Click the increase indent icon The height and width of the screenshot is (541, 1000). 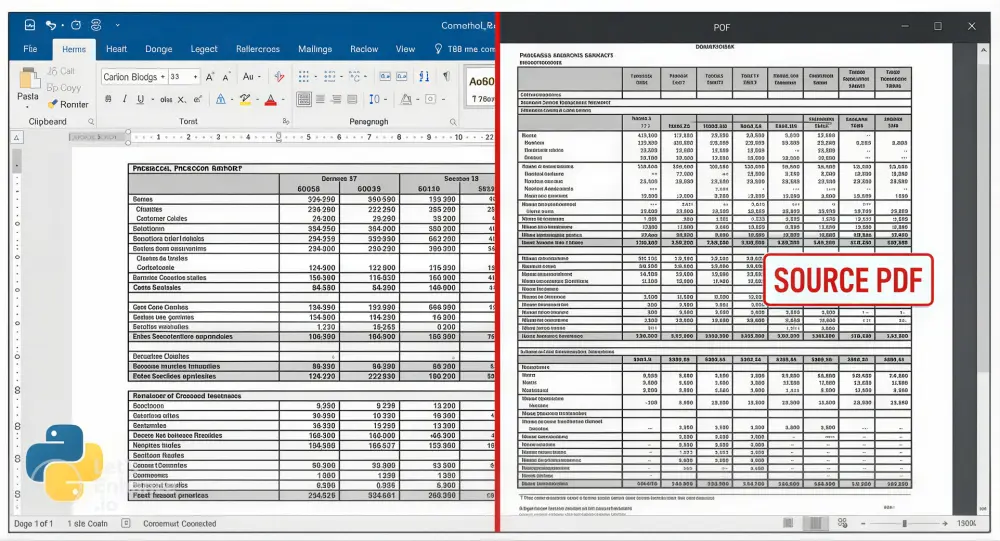coord(402,77)
